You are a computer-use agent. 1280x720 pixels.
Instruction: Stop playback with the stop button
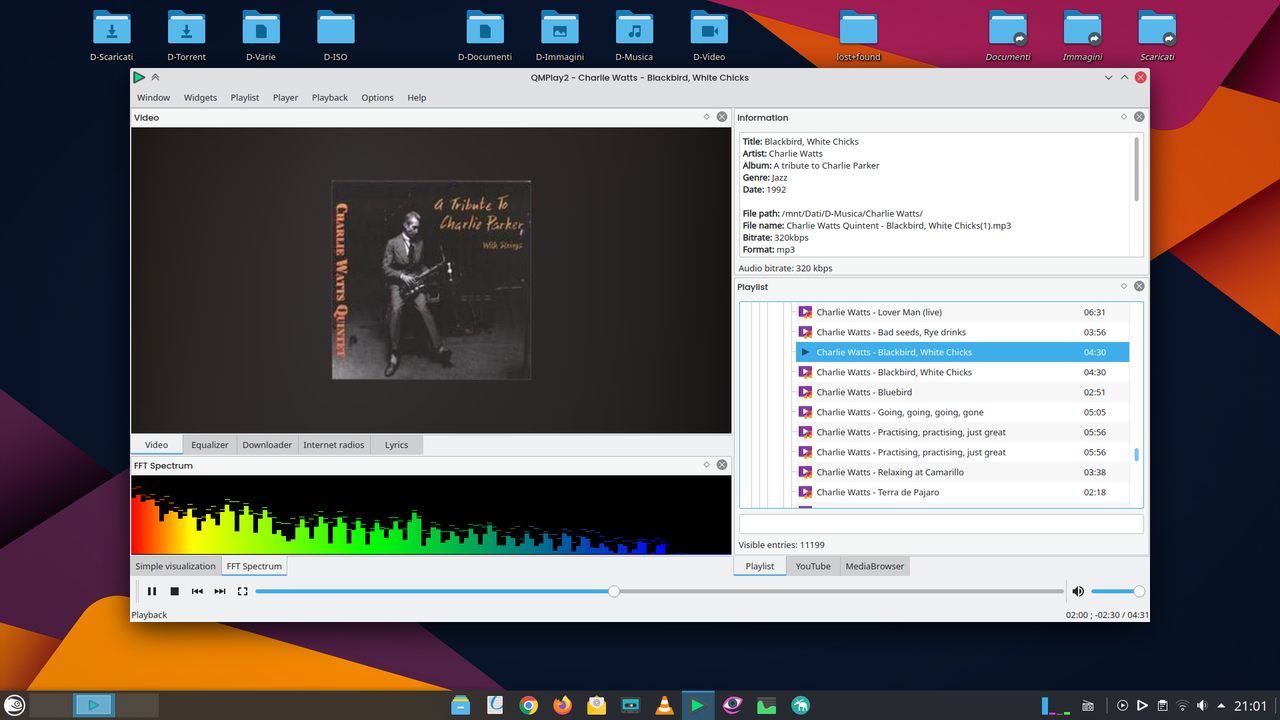pyautogui.click(x=174, y=591)
